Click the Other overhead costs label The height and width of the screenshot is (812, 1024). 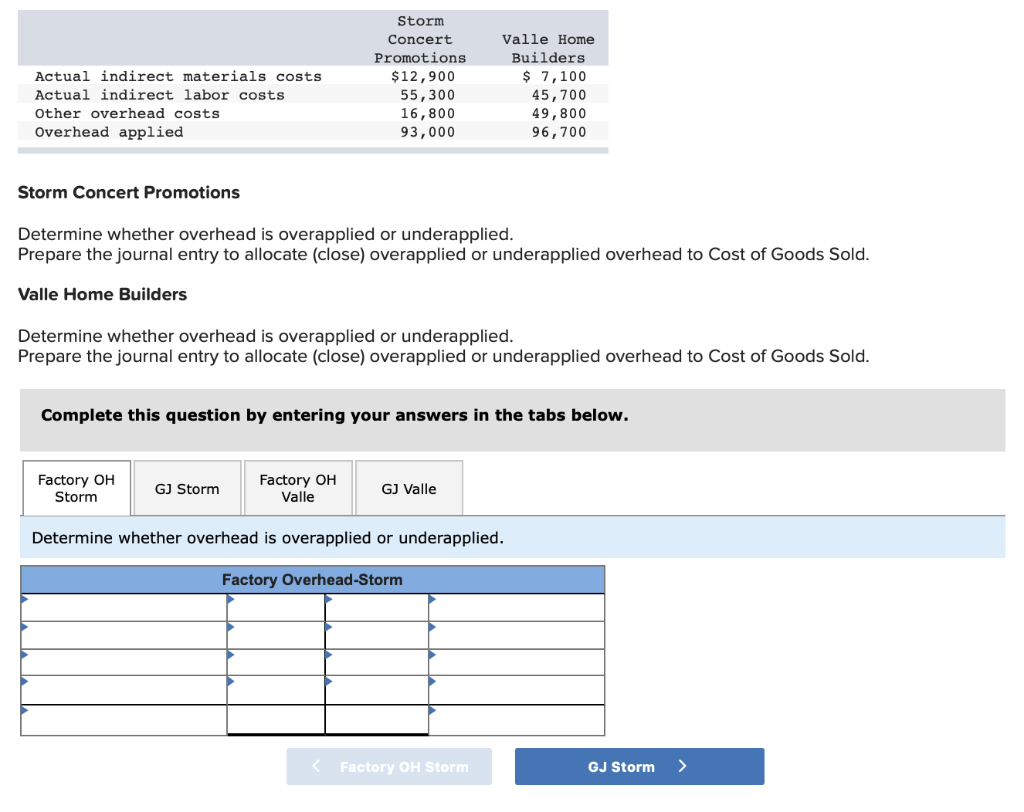tap(127, 113)
